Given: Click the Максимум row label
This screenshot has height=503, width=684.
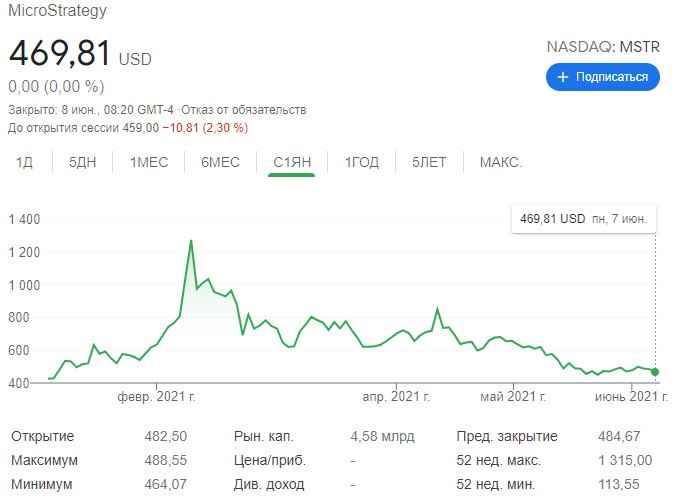Looking at the screenshot, I should point(44,460).
